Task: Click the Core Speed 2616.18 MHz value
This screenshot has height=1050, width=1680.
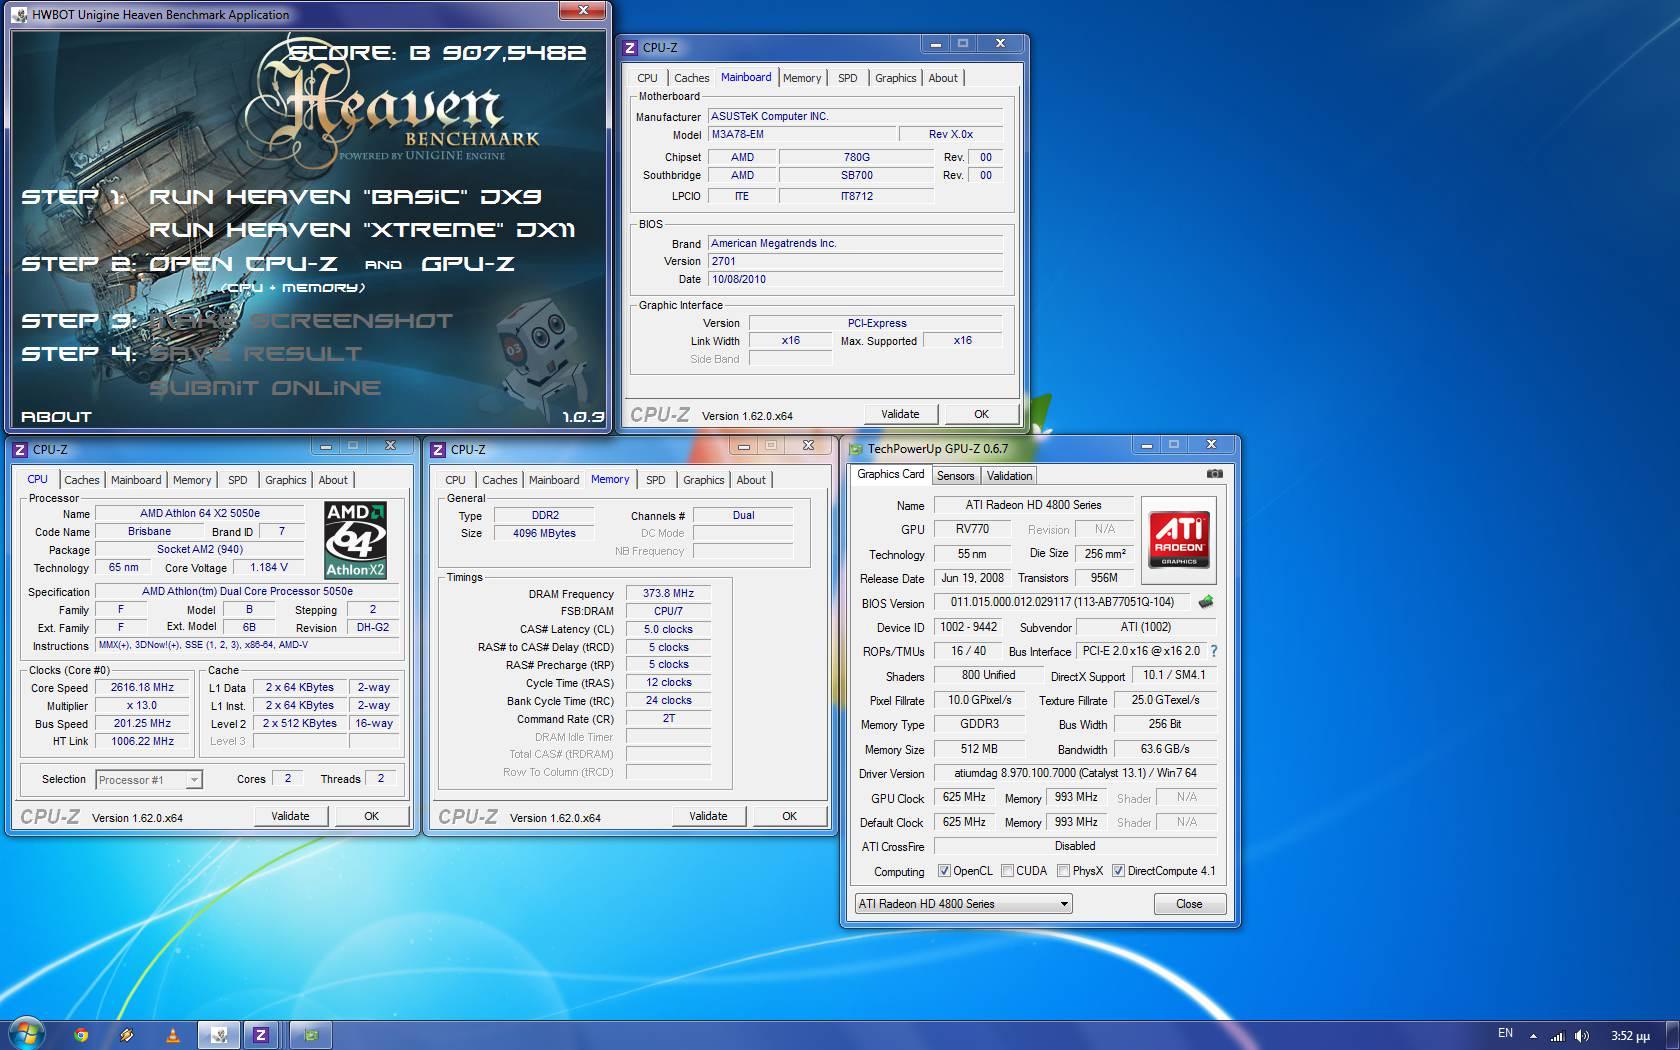Action: (x=142, y=688)
